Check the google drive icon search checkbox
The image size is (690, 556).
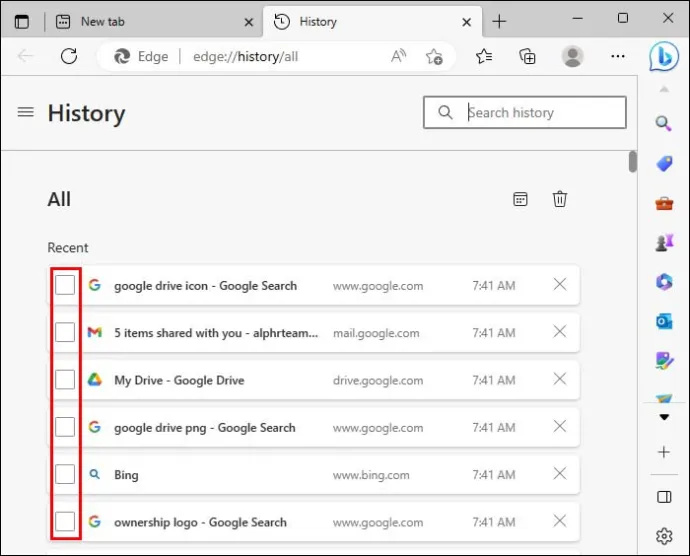65,285
